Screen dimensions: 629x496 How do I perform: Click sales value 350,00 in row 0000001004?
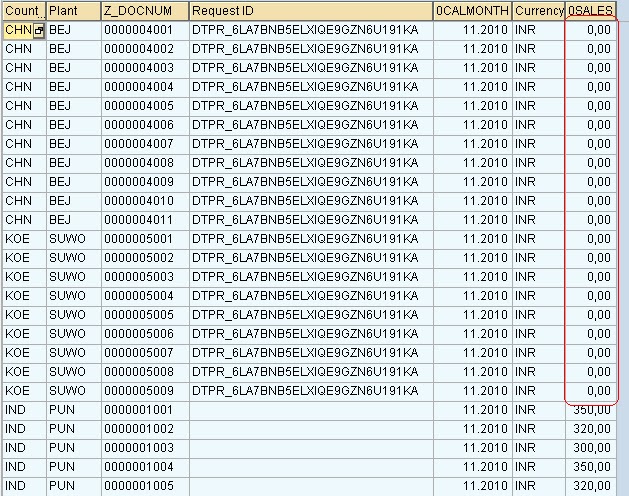pos(592,467)
